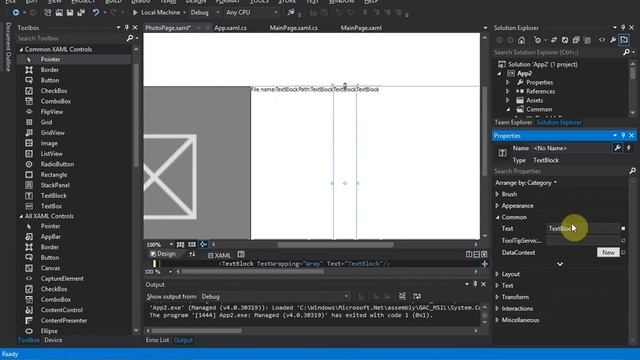Click the Navigate Backward toolbar icon
This screenshot has height=360, width=640.
click(x=16, y=13)
